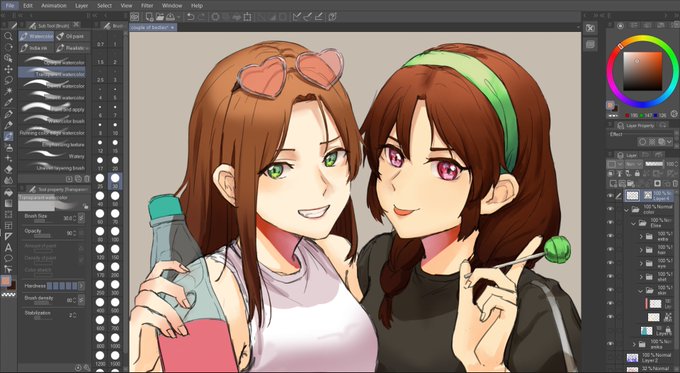Screen dimensions: 680x373
Task: Toggle visibility of the shirt folder
Action: tap(611, 276)
